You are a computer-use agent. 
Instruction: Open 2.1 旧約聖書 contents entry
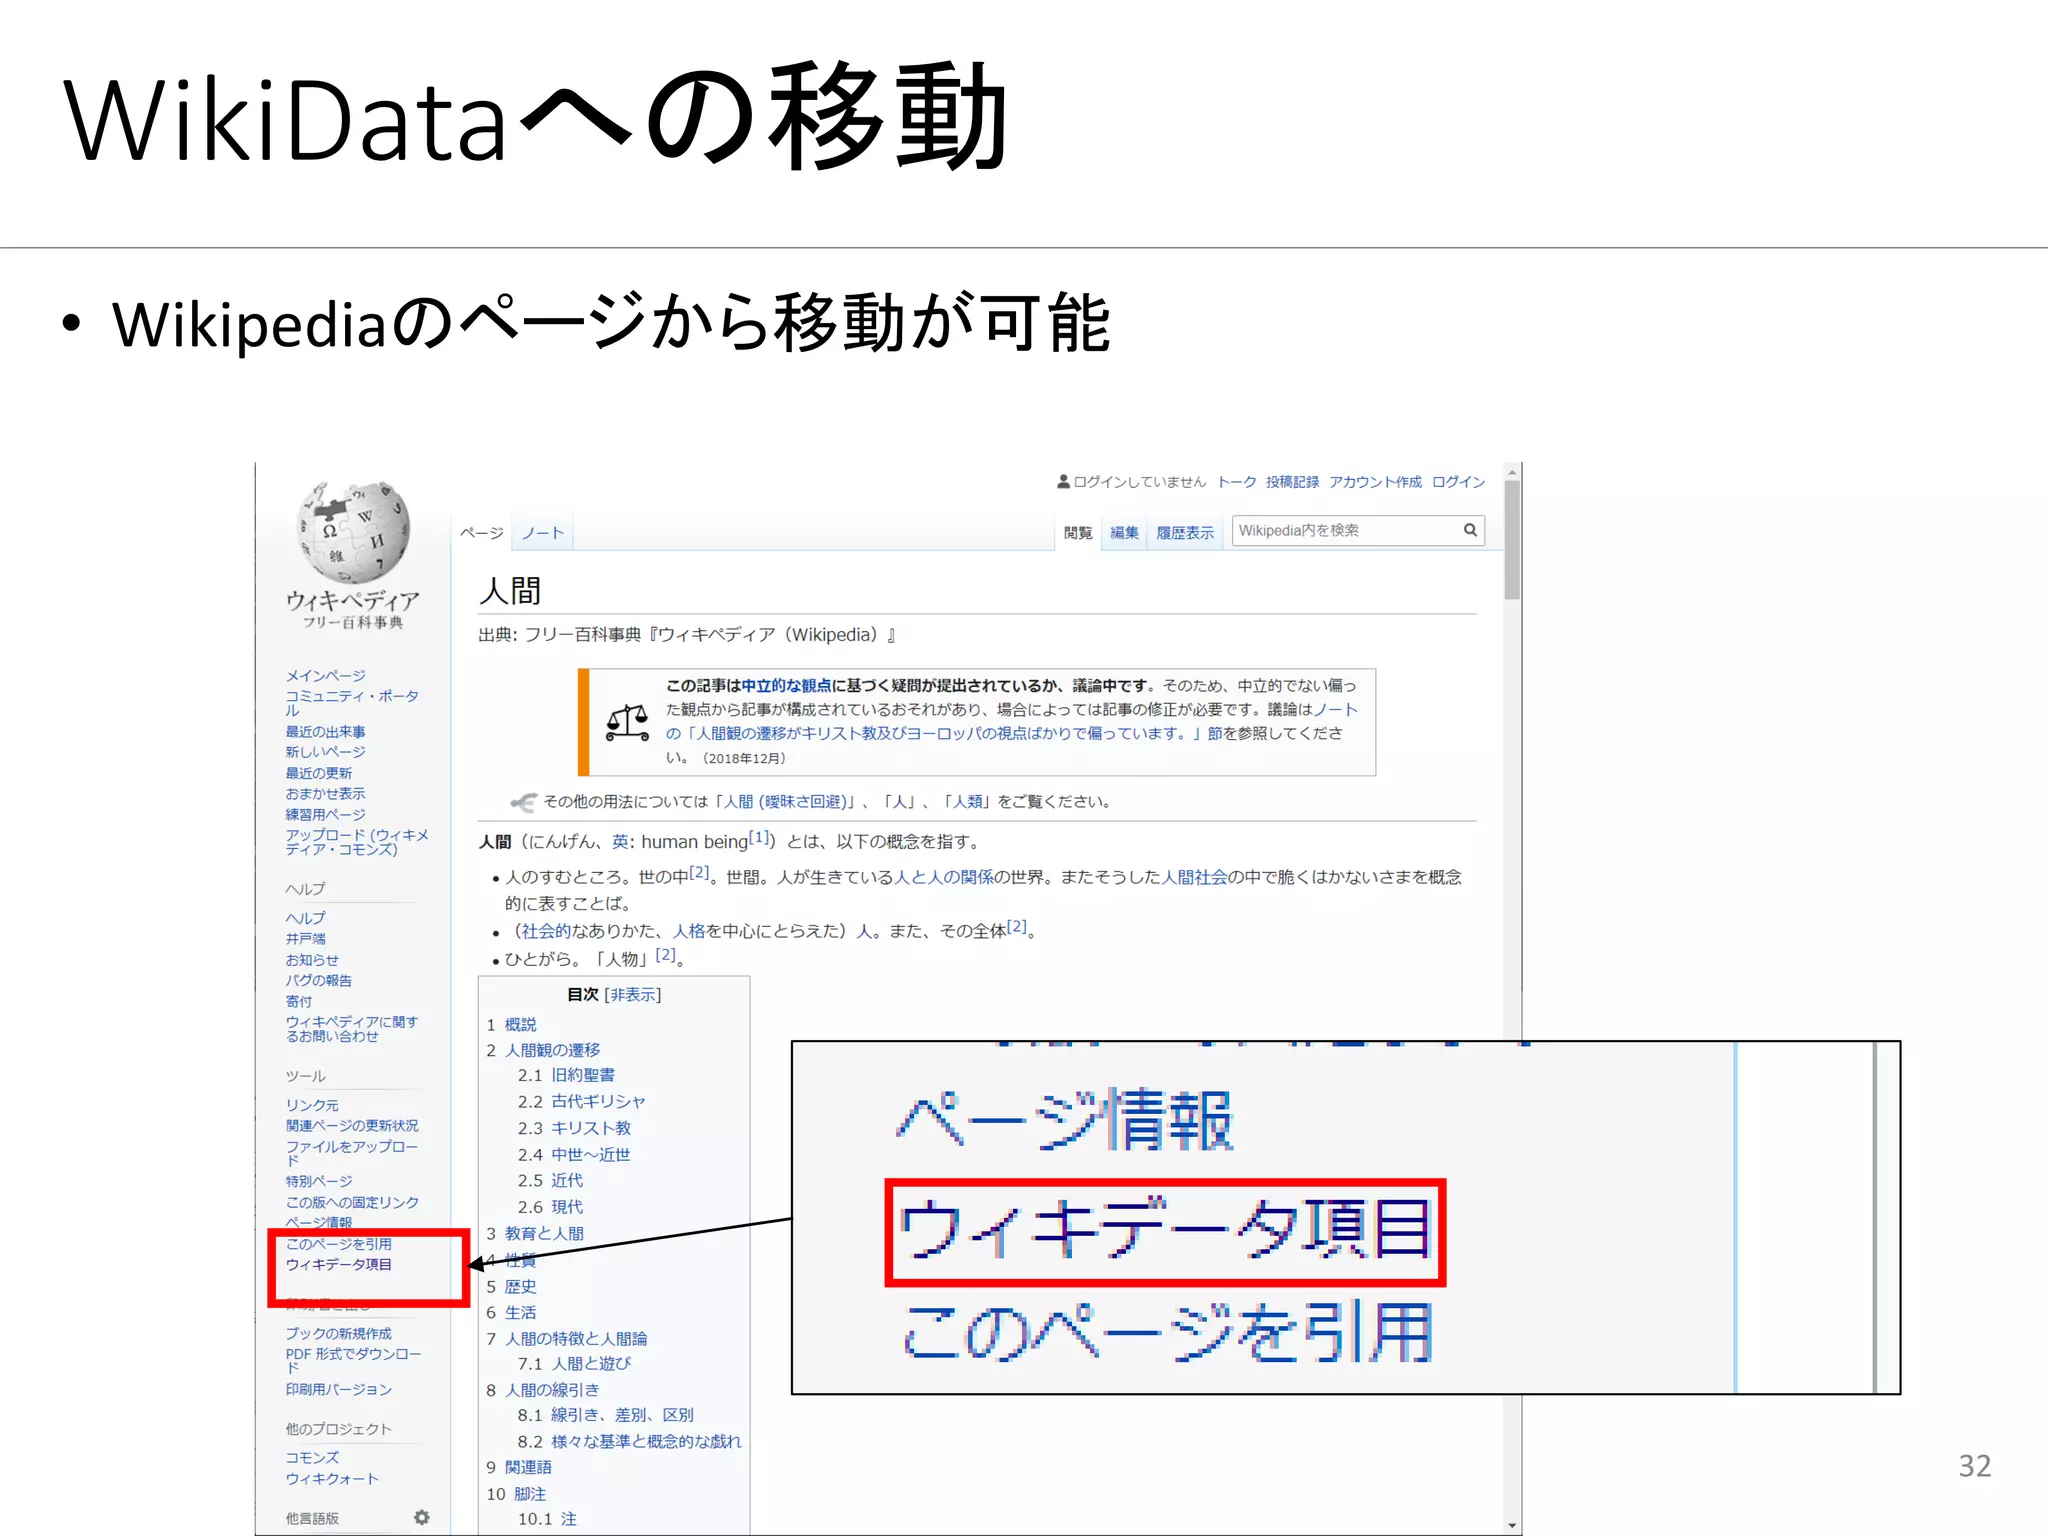[x=583, y=1075]
